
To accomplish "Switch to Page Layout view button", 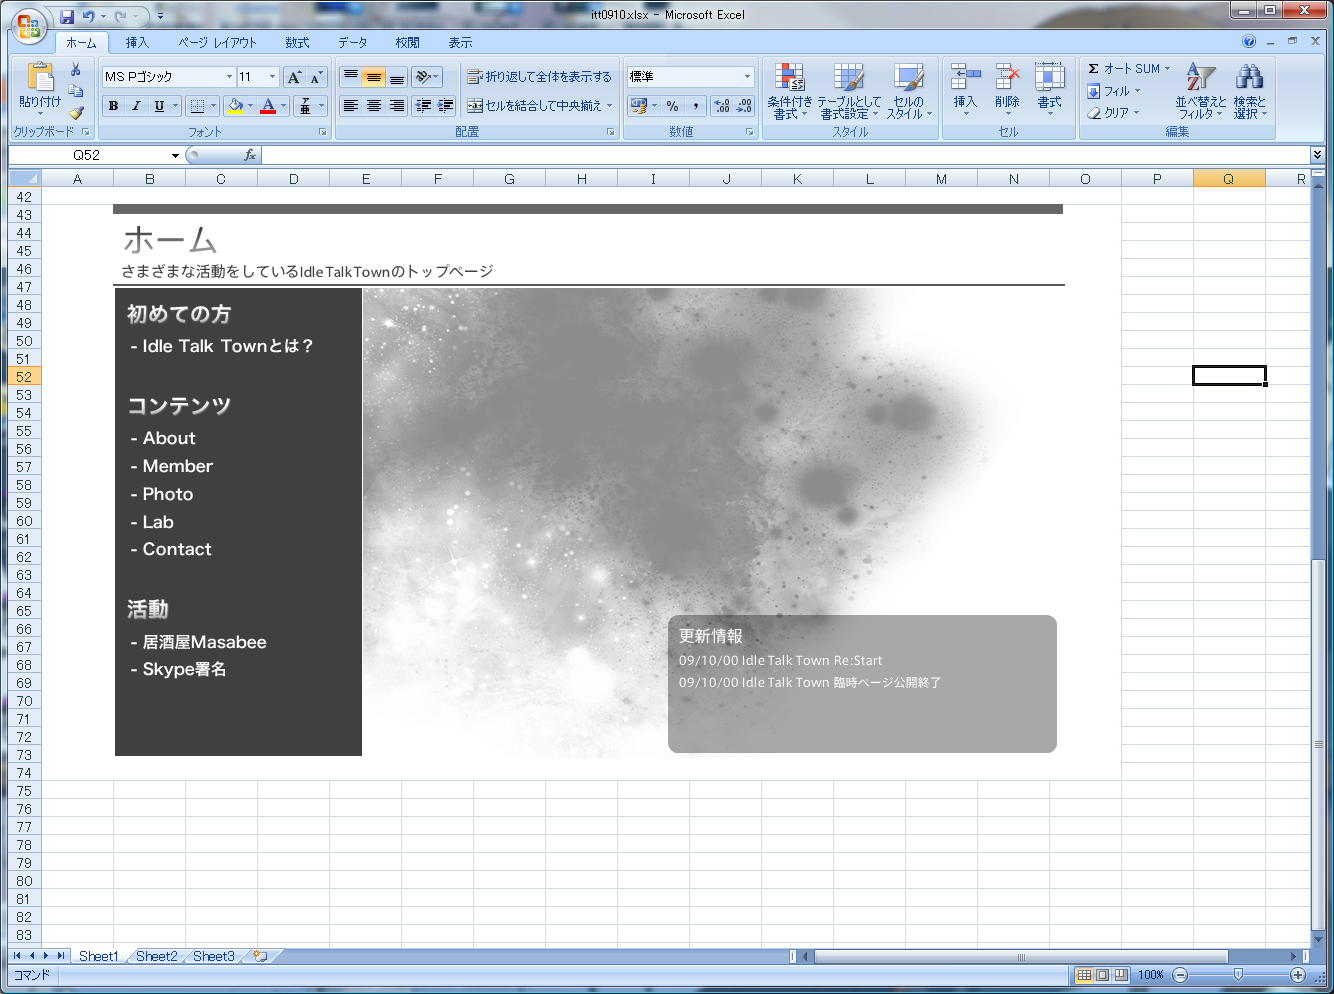I will (1103, 975).
